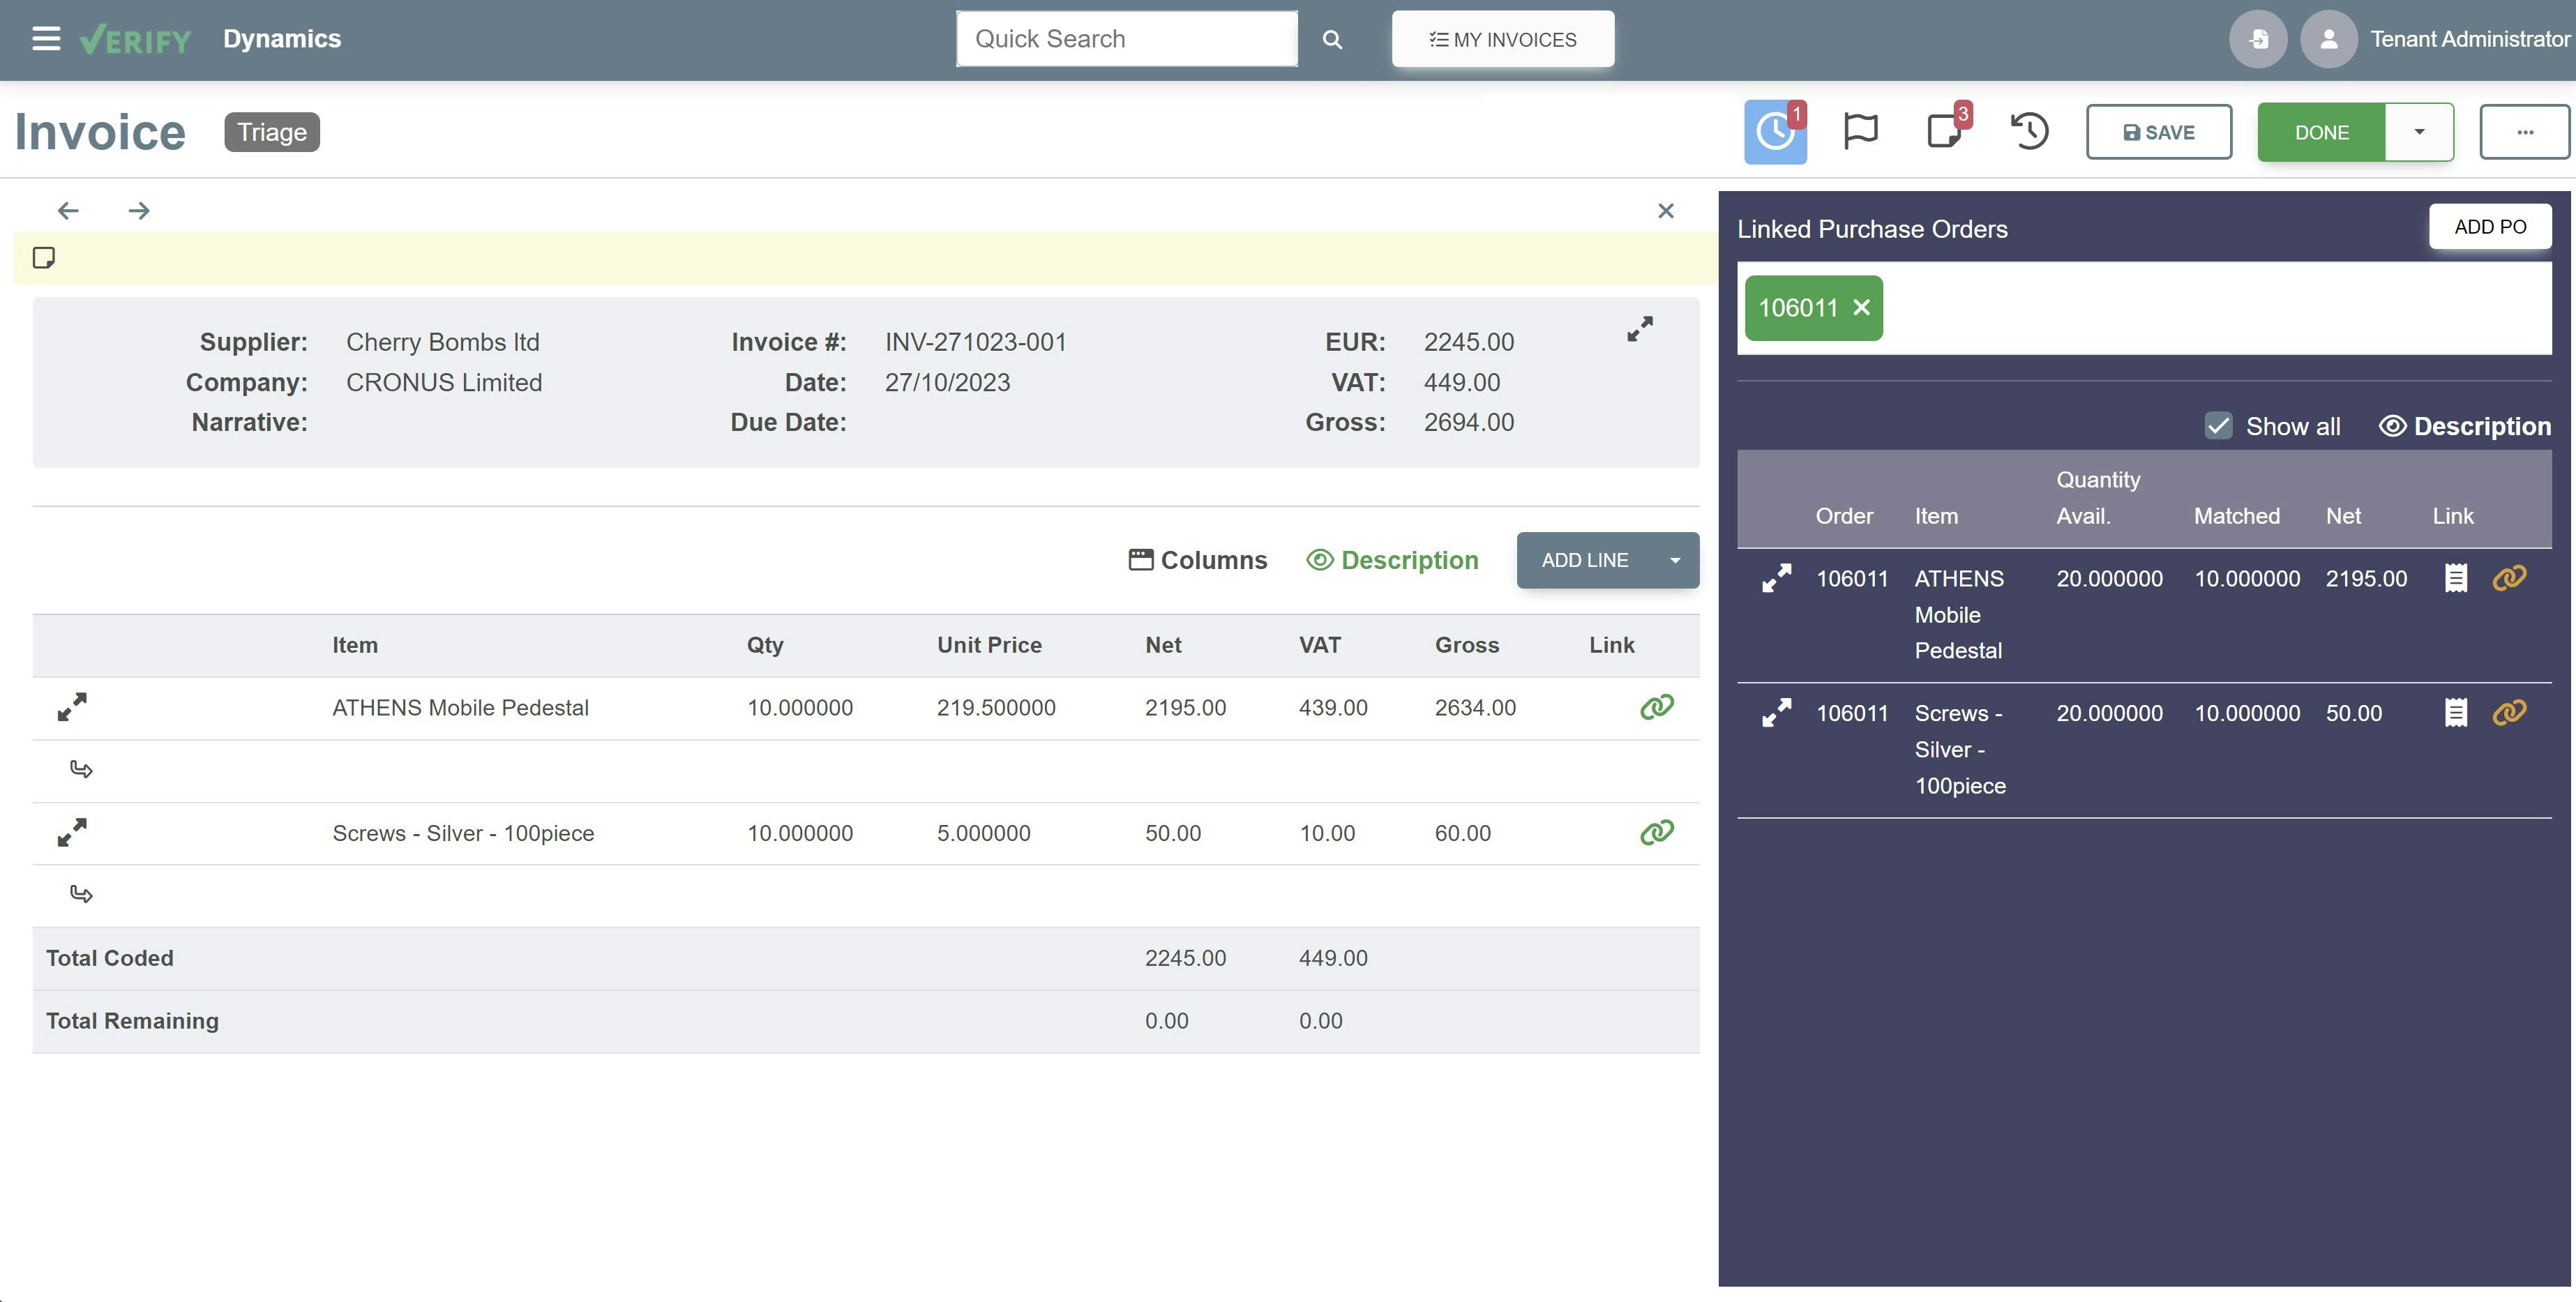Toggle Description visibility in Linked Purchase Orders panel
The width and height of the screenshot is (2576, 1302).
pyautogui.click(x=2465, y=425)
